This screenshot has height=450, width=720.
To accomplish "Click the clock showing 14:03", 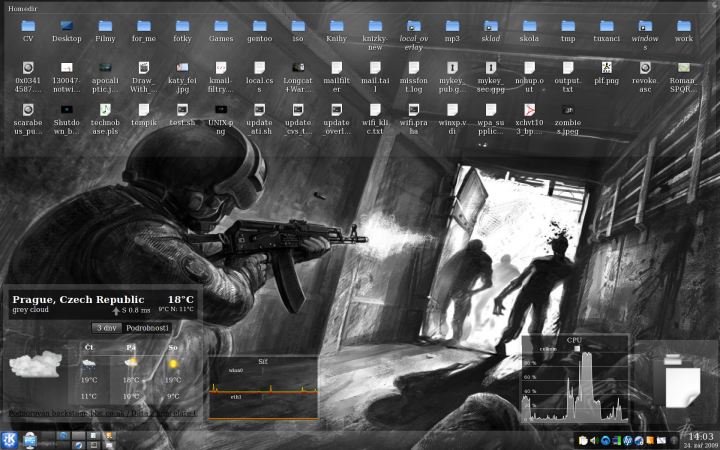I will point(700,436).
